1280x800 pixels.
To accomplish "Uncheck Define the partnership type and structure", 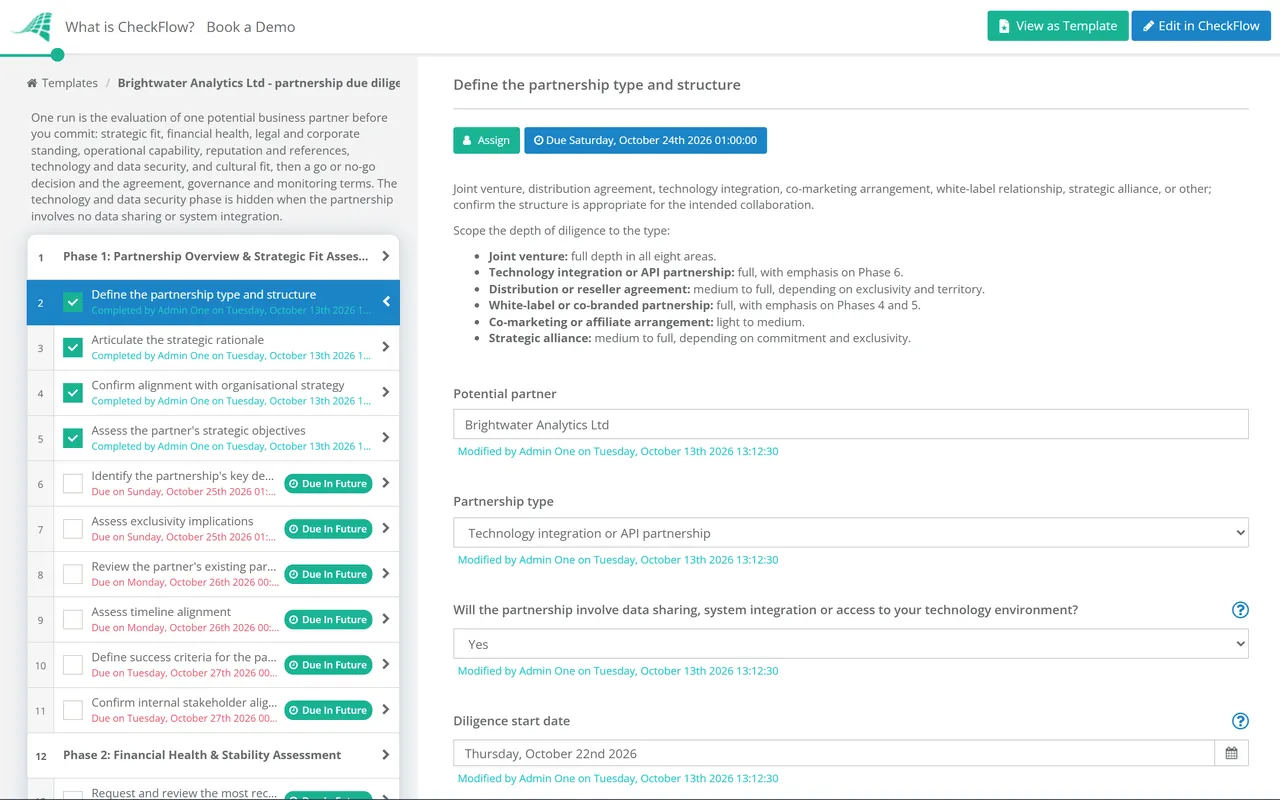I will click(73, 302).
